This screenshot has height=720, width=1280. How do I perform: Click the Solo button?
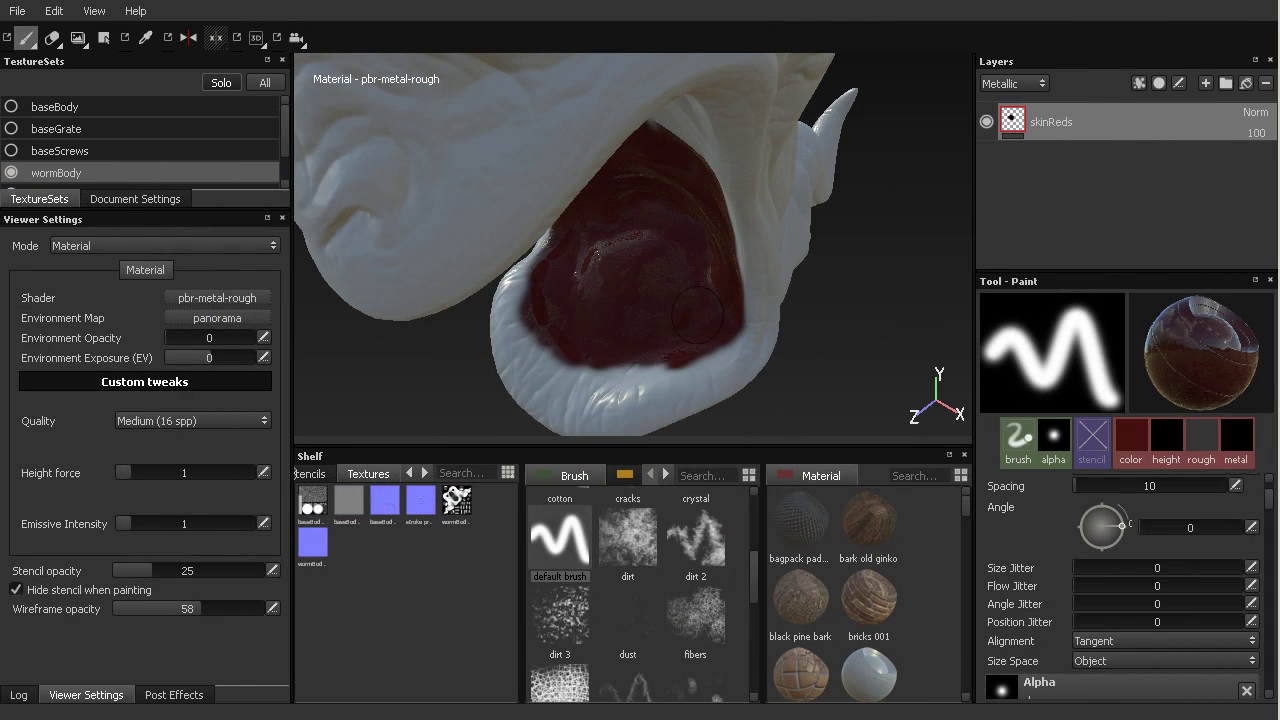click(x=221, y=83)
